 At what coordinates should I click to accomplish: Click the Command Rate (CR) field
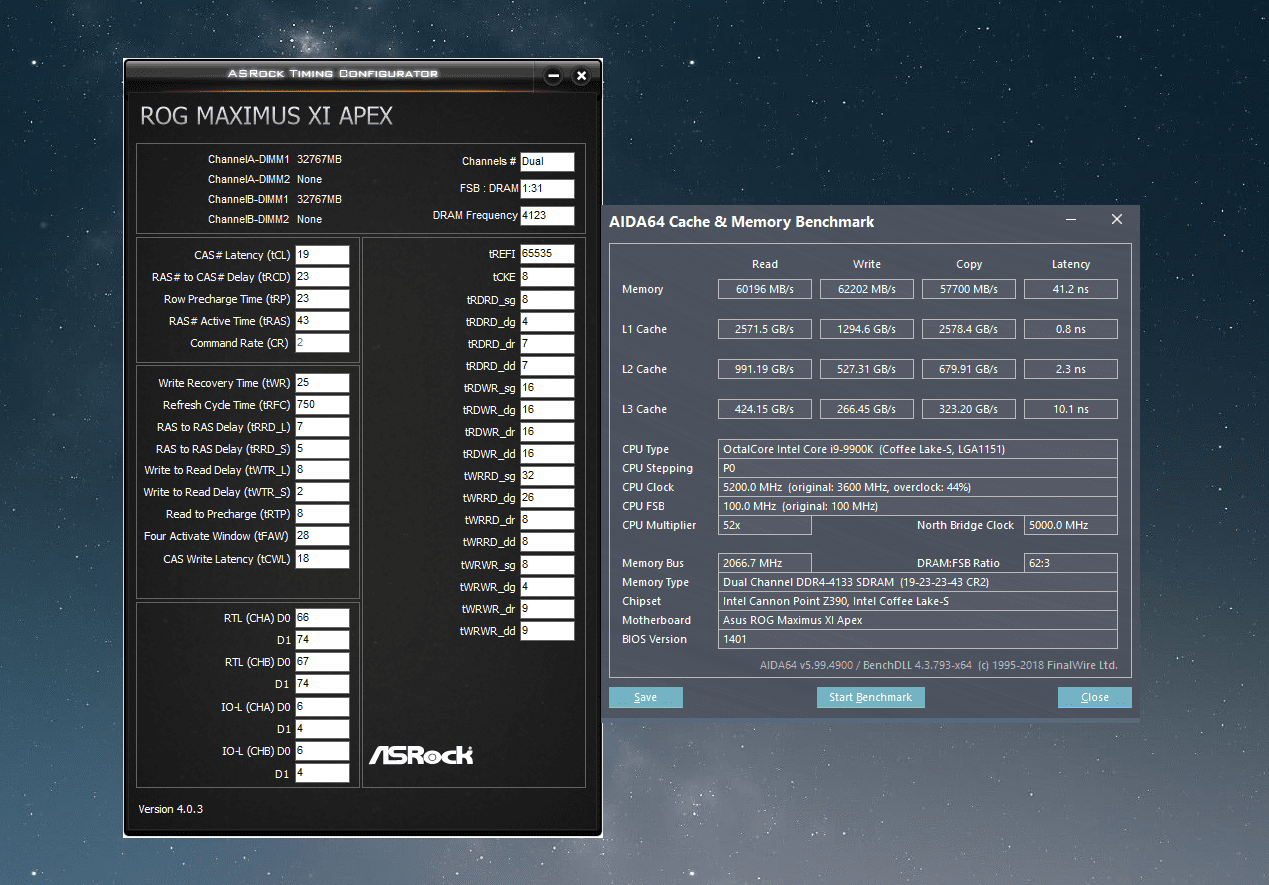click(x=322, y=343)
